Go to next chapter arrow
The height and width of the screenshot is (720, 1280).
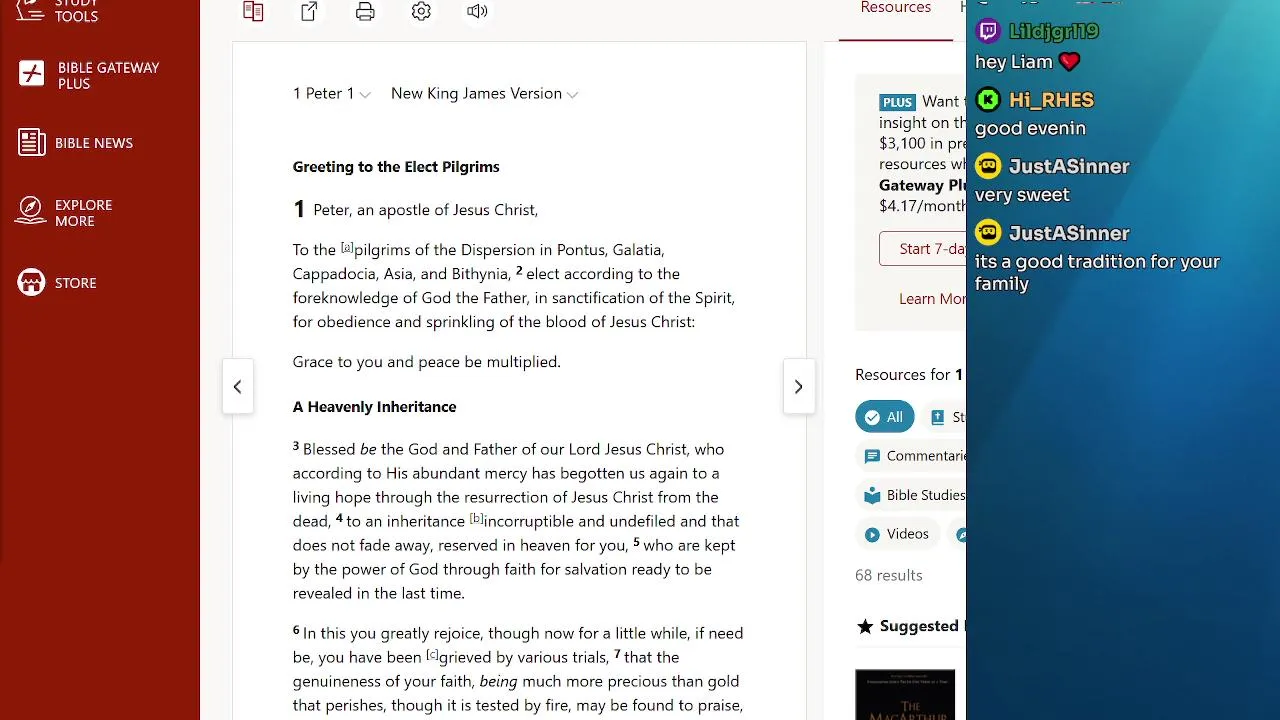tap(798, 387)
